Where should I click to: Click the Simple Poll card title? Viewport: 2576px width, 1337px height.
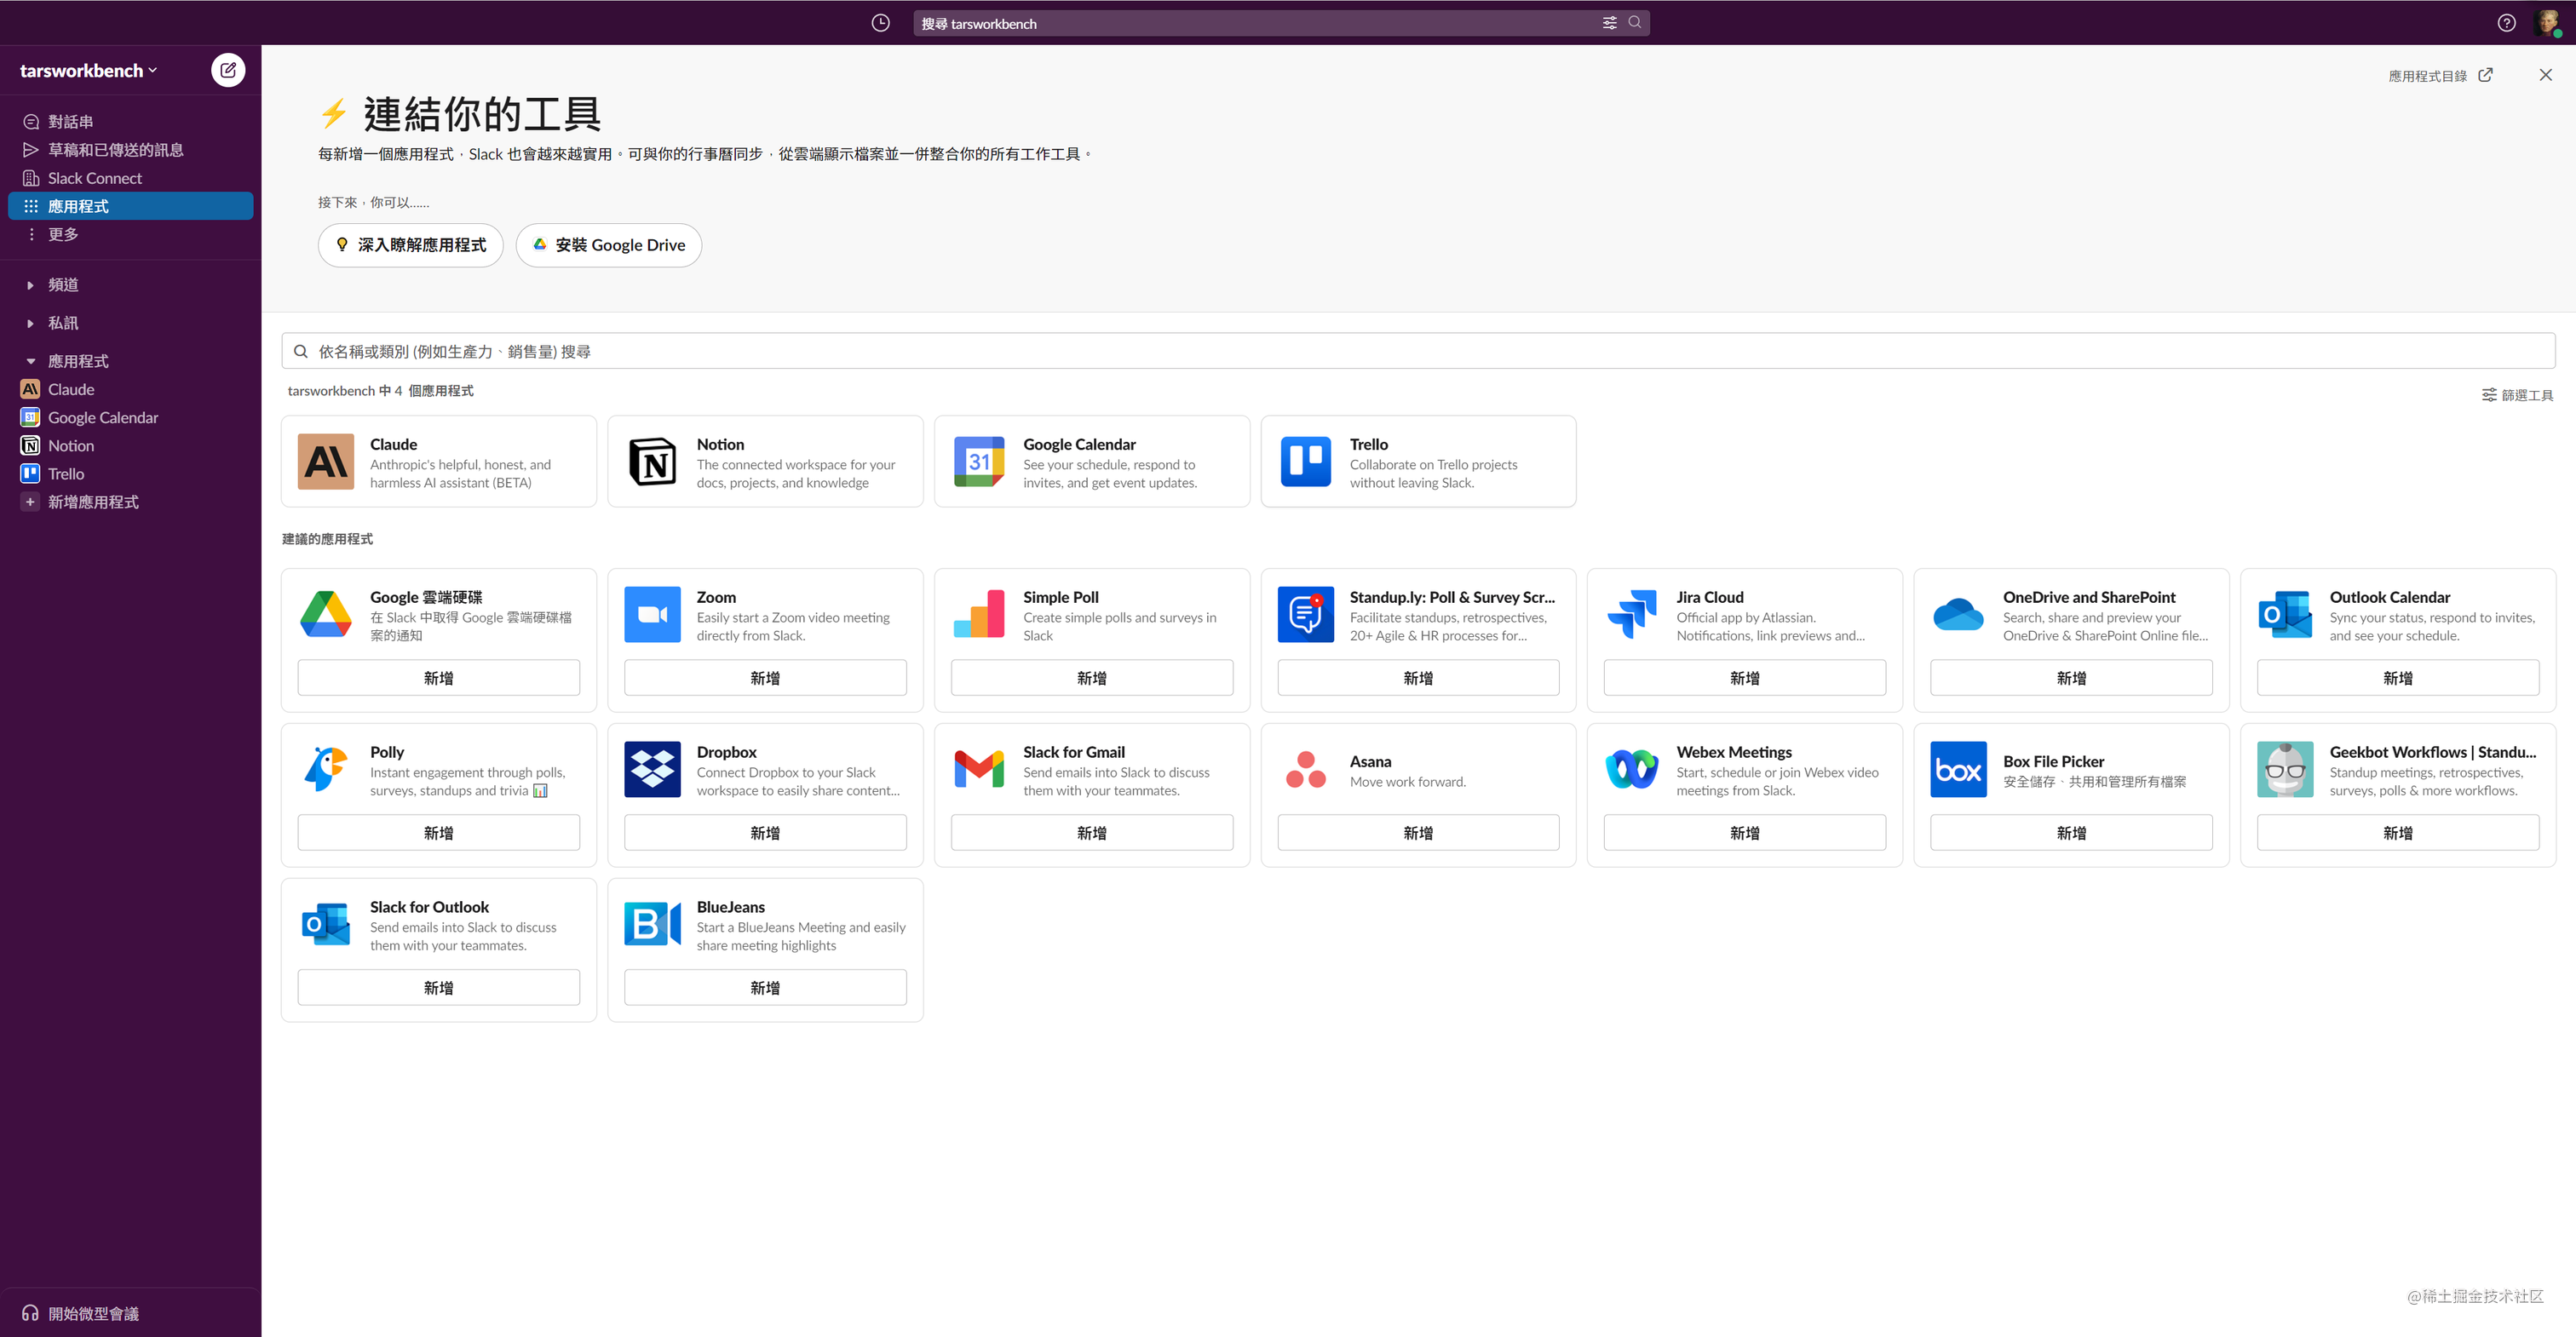(x=1060, y=596)
